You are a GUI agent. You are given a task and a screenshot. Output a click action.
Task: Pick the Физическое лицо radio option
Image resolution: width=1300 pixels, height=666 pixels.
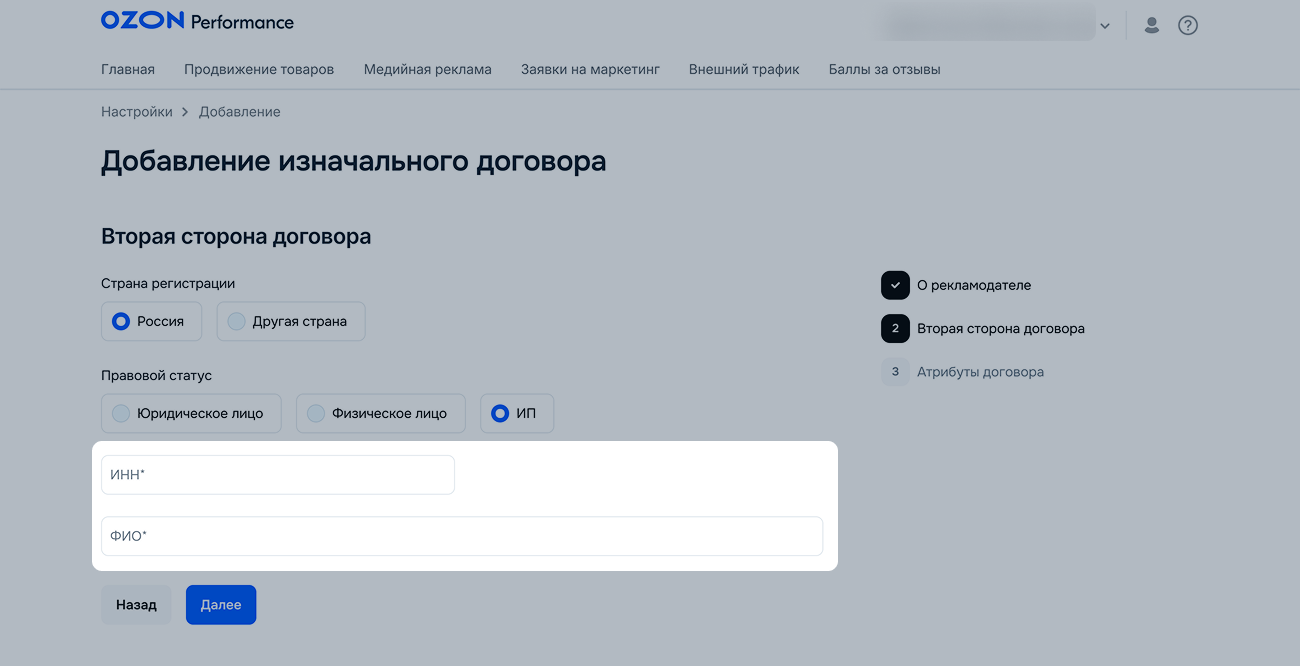pos(380,413)
